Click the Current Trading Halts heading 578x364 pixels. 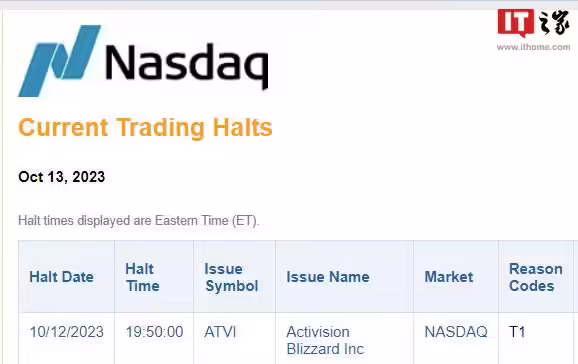(x=145, y=128)
